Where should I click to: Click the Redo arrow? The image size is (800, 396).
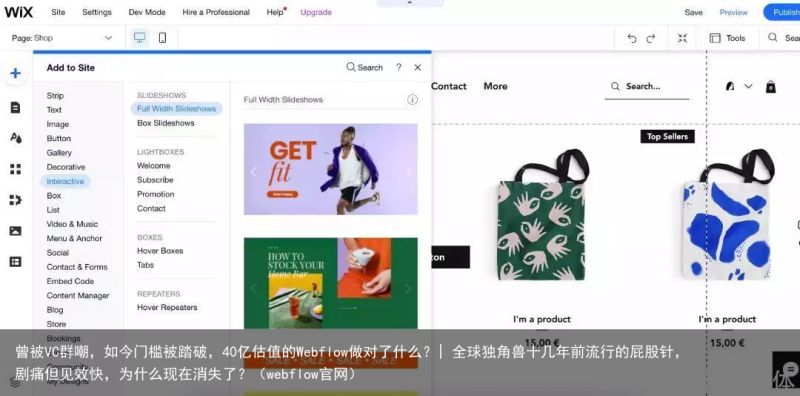point(651,38)
